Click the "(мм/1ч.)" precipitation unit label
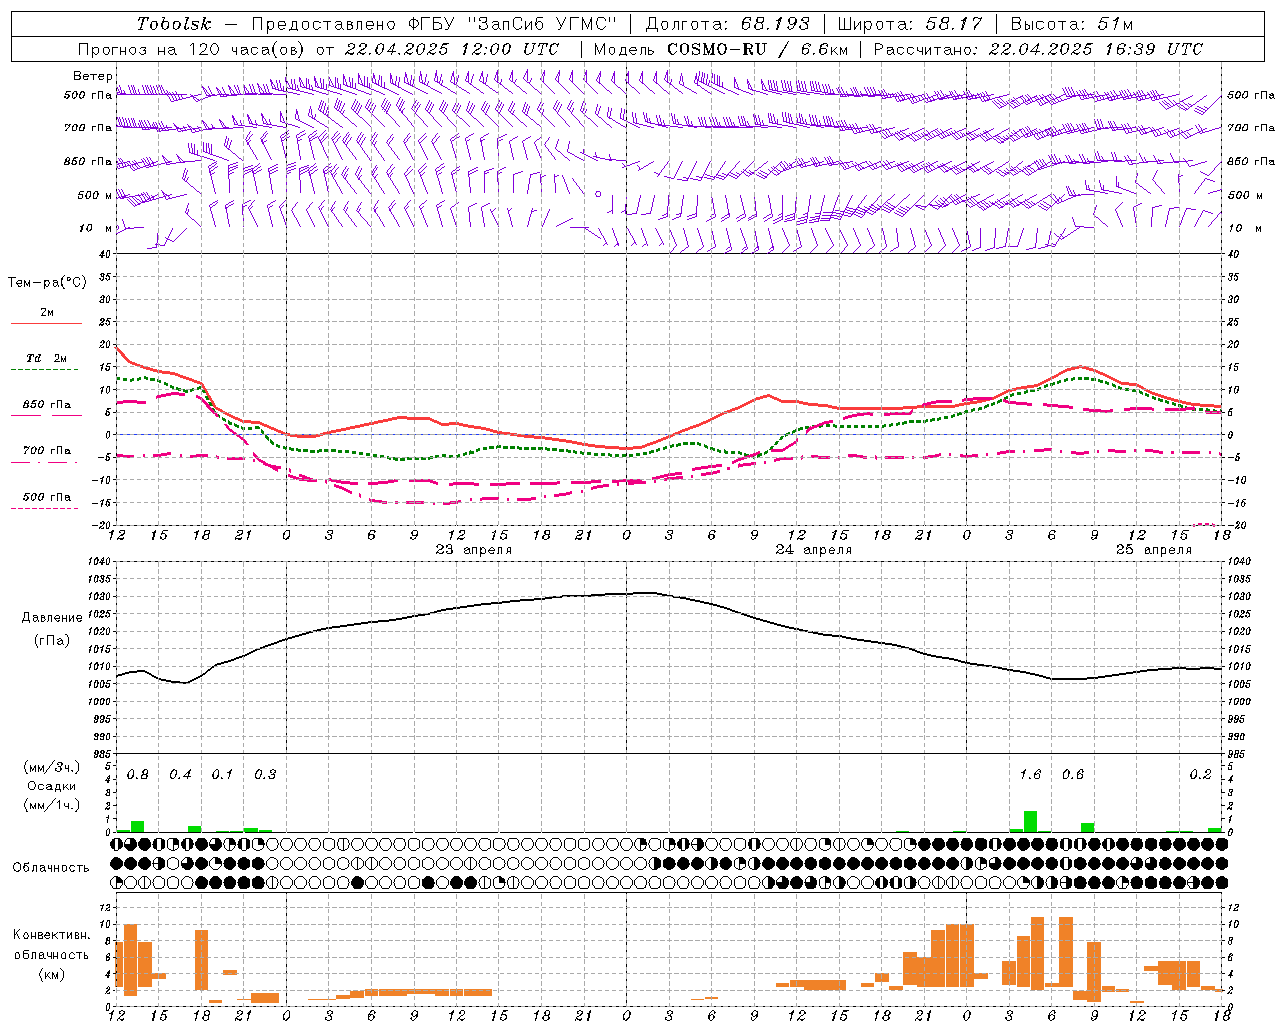Image resolution: width=1280 pixels, height=1024 pixels. point(51,805)
